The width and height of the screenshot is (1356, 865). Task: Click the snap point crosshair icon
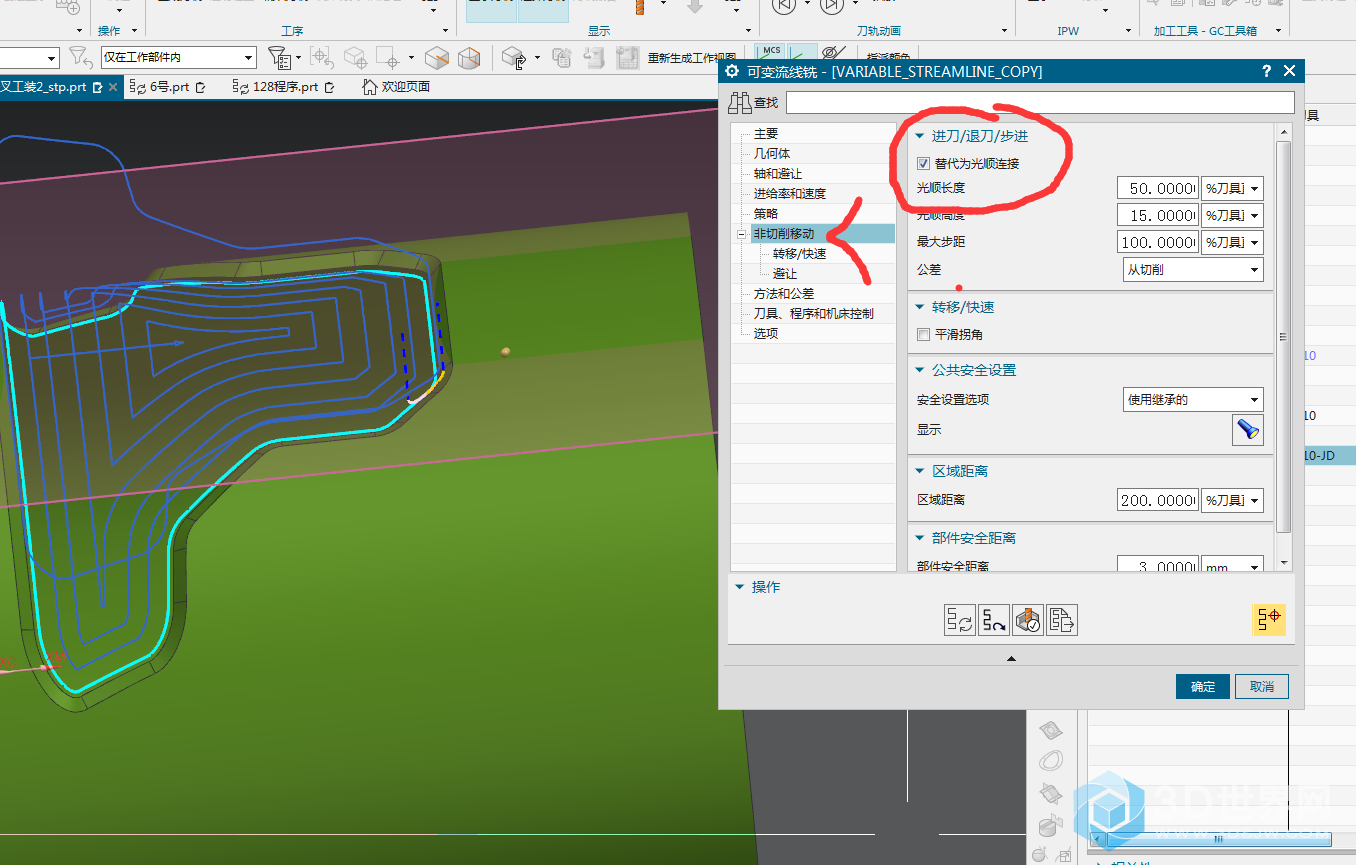(322, 58)
